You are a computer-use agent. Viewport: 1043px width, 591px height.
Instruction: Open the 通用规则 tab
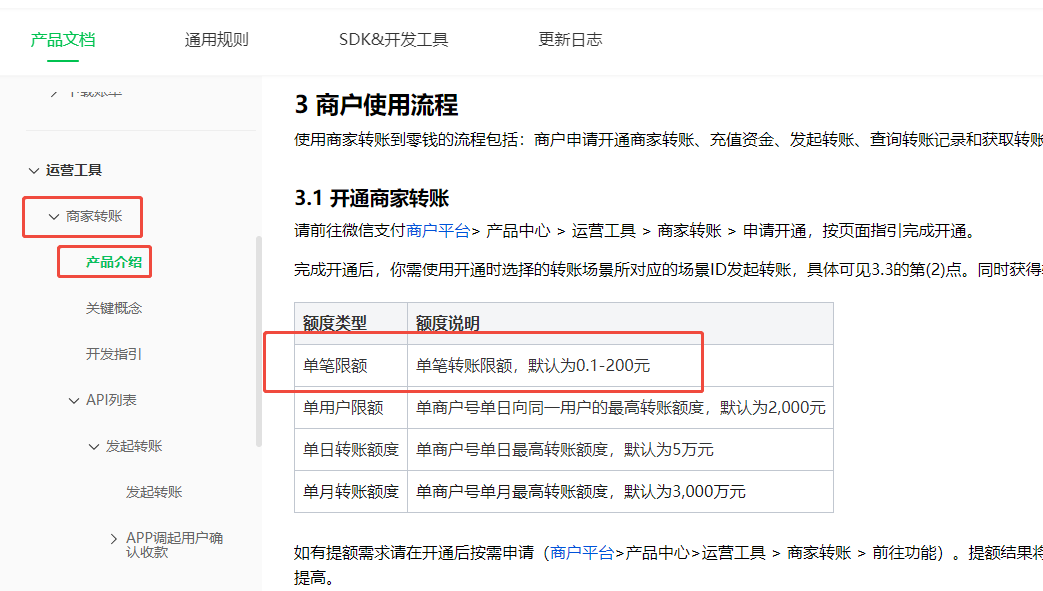click(x=216, y=40)
